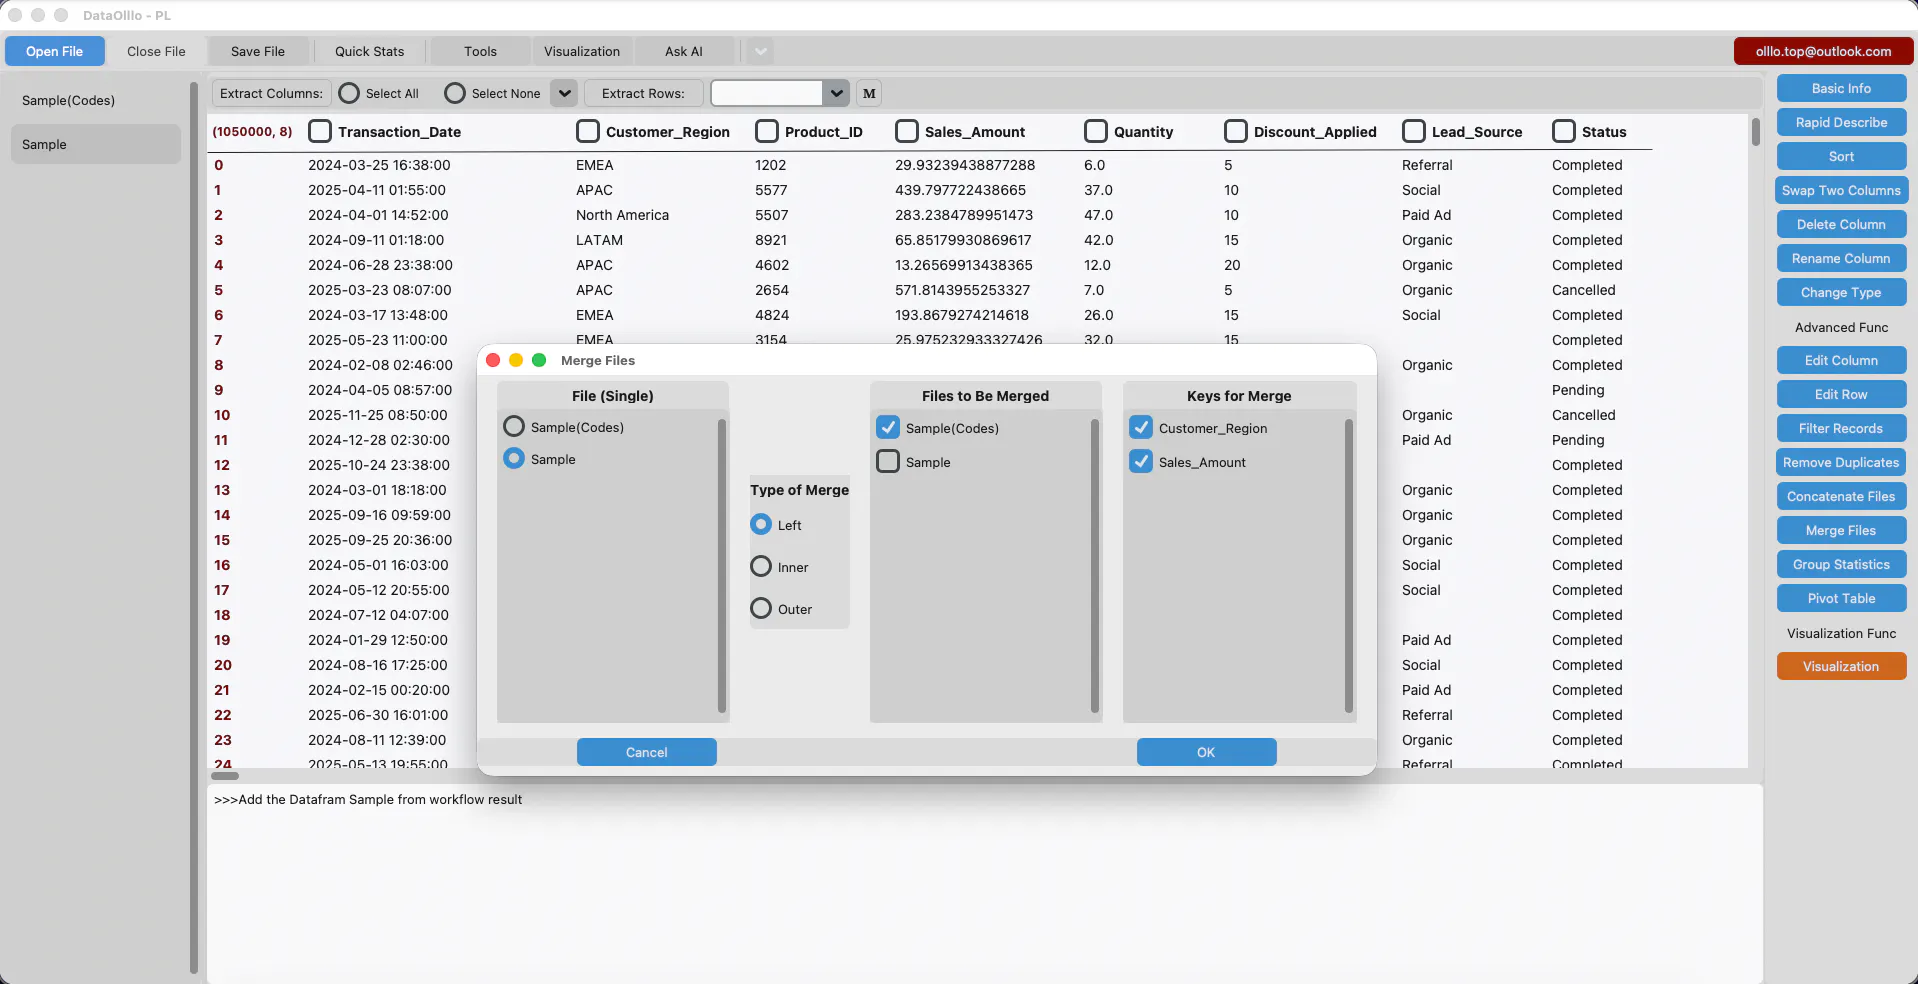Click Save File in top bar
Screen dimensions: 1918x984
[x=258, y=51]
